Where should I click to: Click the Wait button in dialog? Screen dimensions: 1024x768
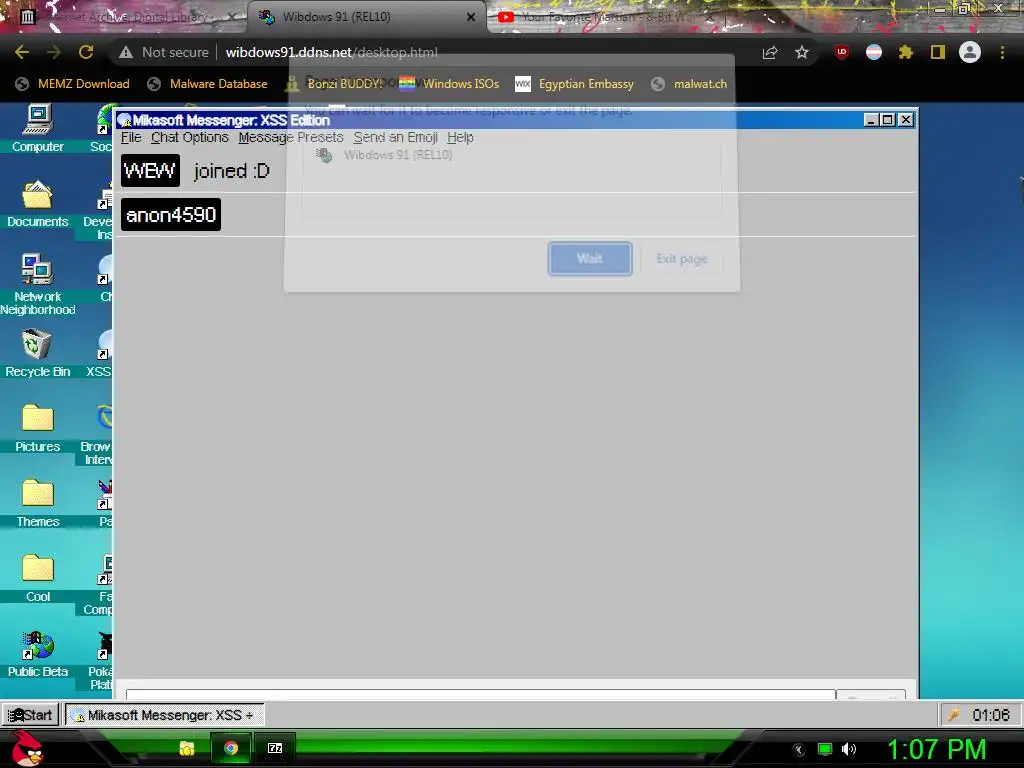590,259
